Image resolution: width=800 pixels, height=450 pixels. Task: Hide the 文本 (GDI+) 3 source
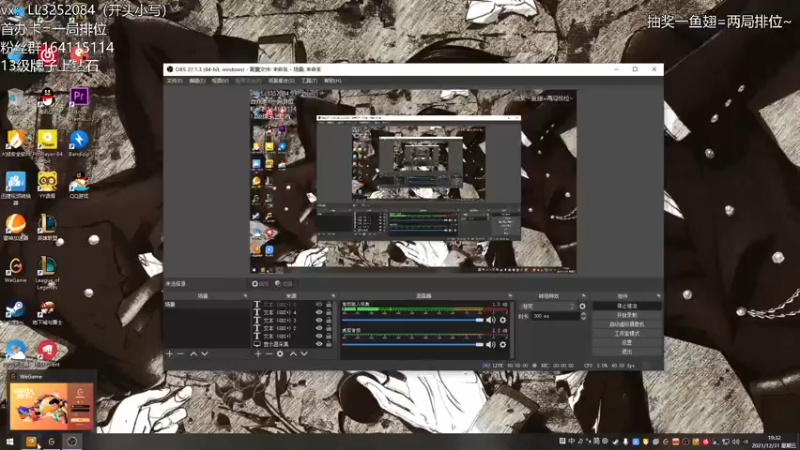[x=319, y=320]
